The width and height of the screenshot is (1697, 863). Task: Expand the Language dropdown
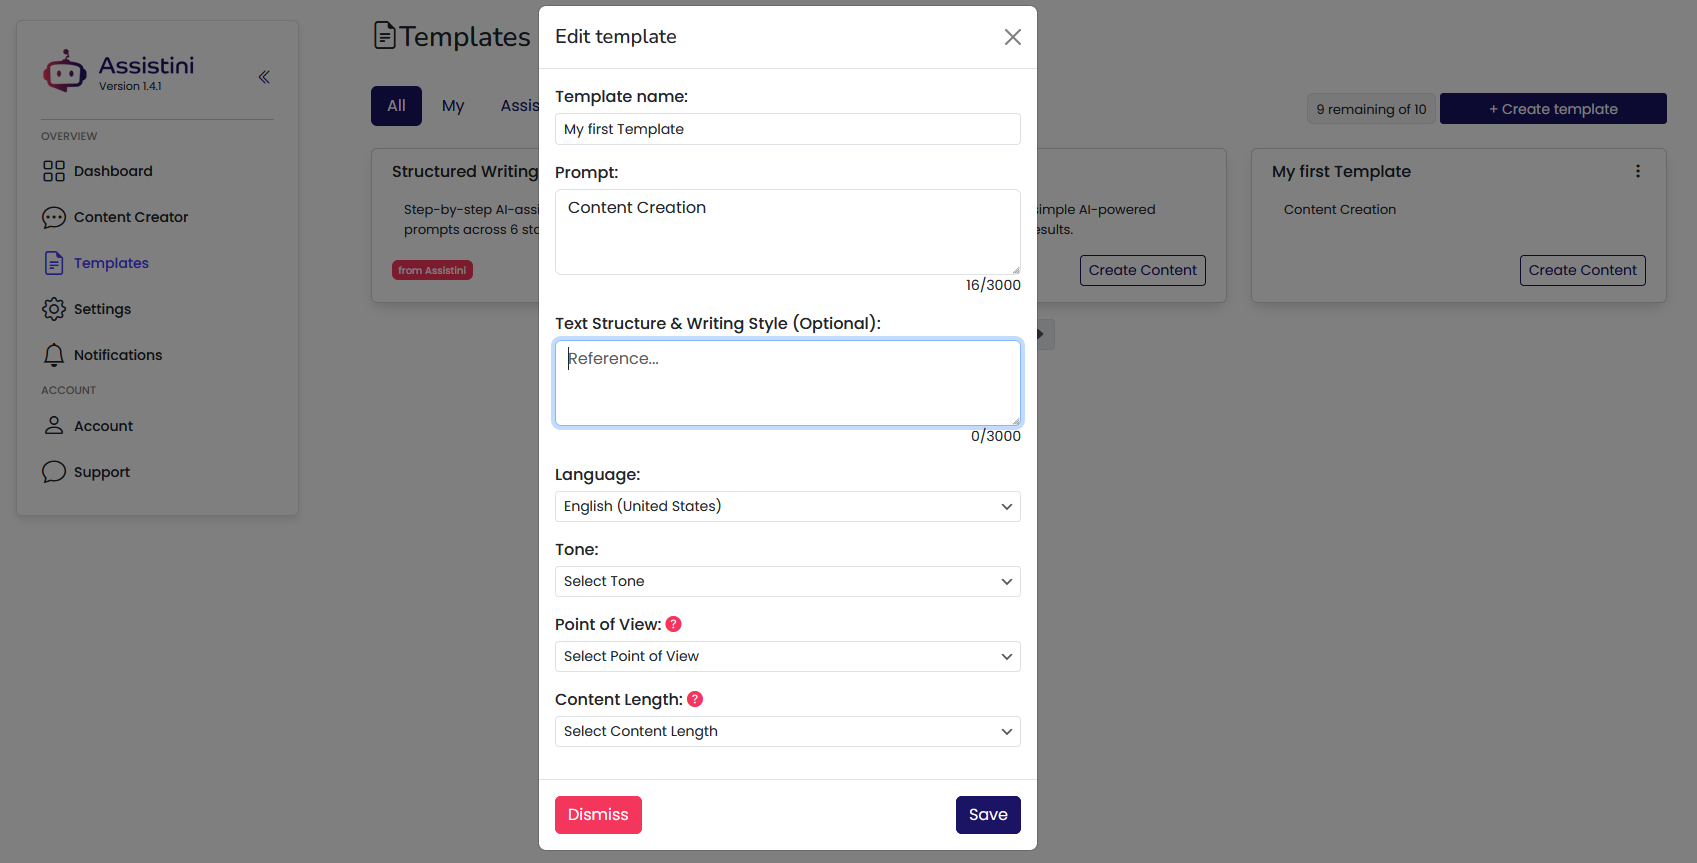pyautogui.click(x=787, y=506)
